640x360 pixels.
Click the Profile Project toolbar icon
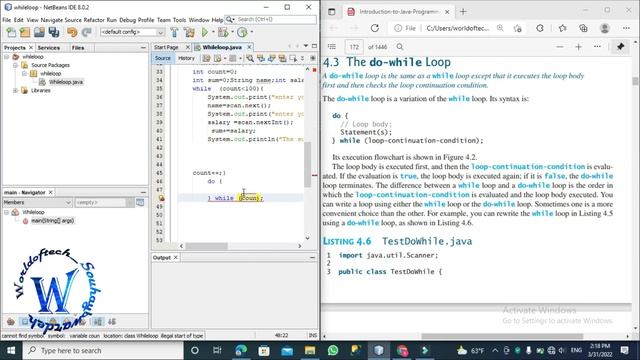click(x=242, y=32)
